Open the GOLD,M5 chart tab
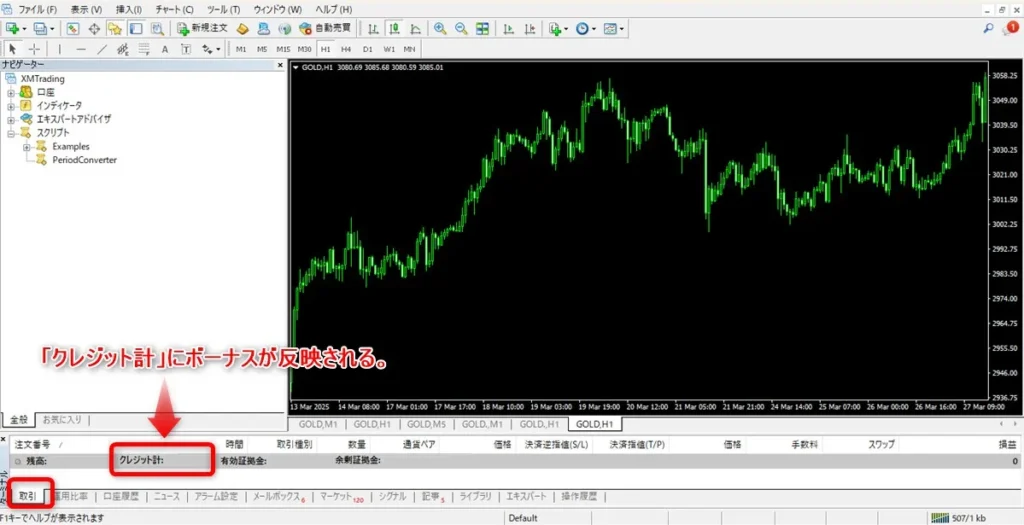Image resolution: width=1024 pixels, height=525 pixels. pos(426,424)
